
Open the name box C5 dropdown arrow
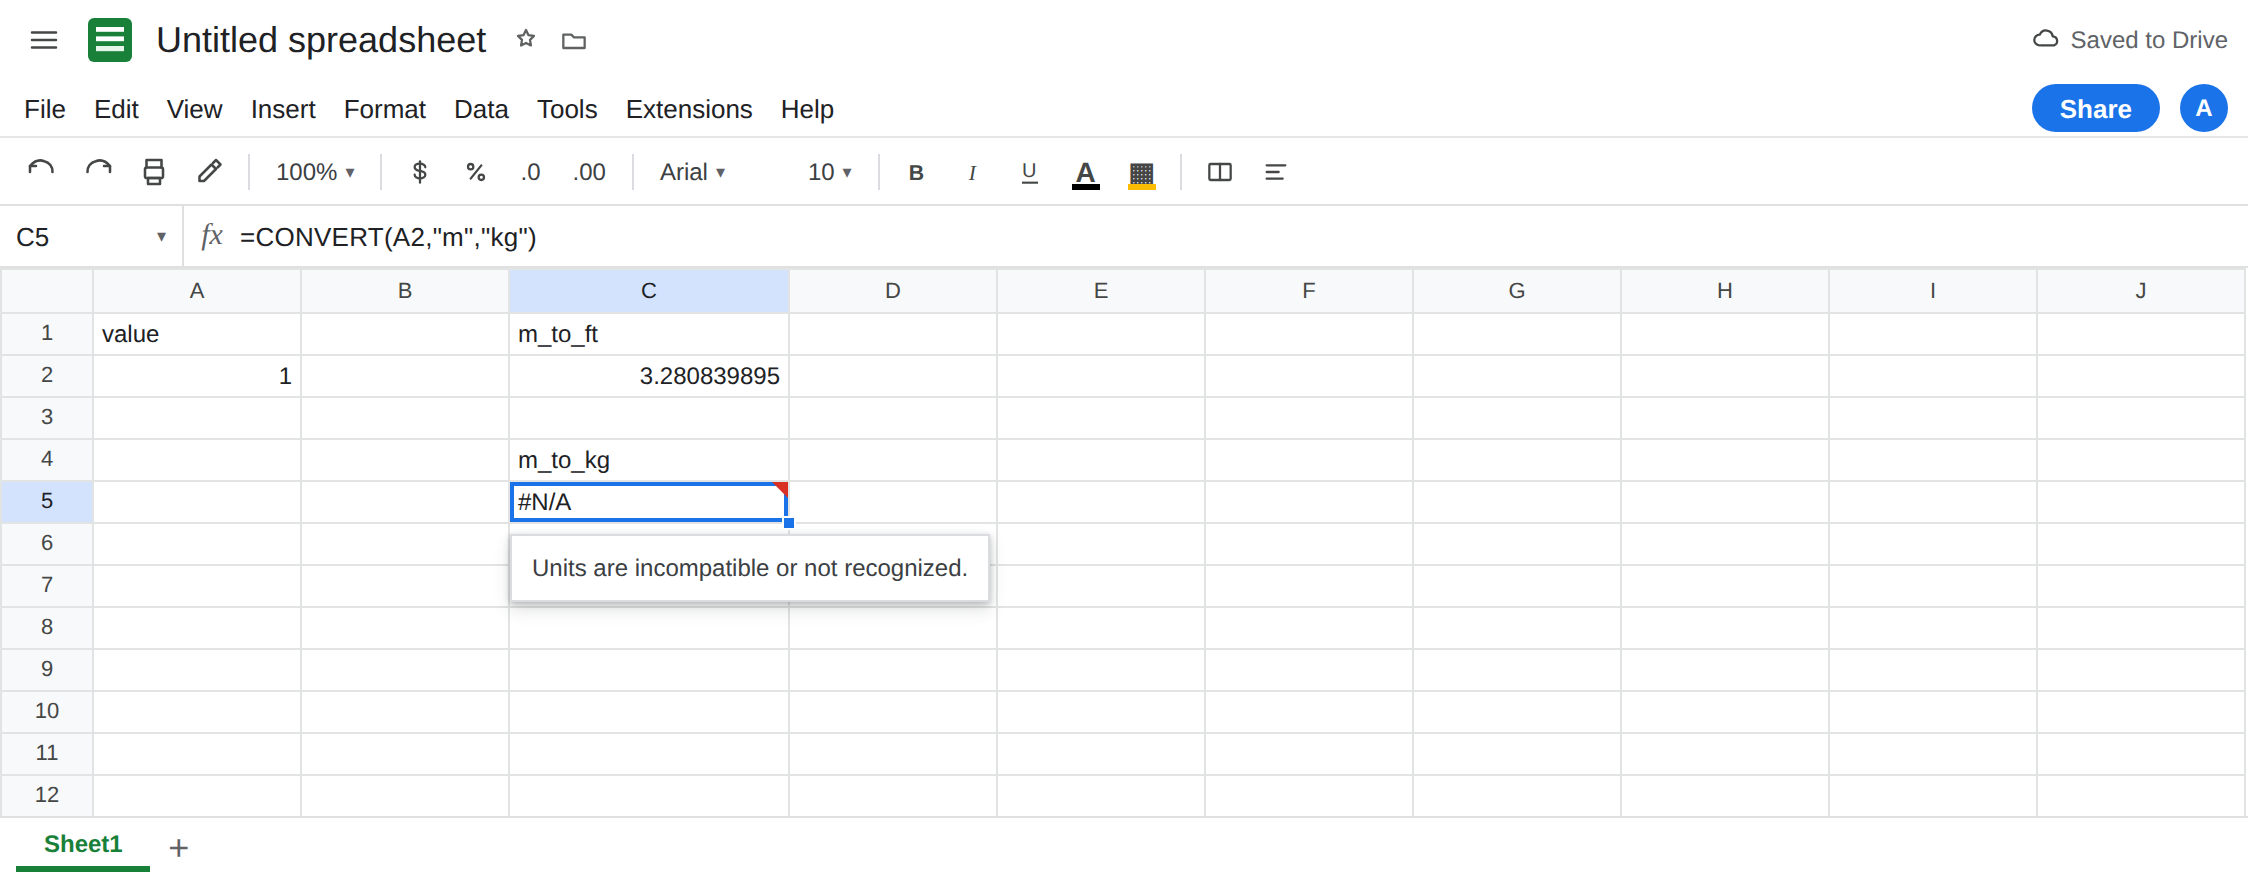(161, 237)
